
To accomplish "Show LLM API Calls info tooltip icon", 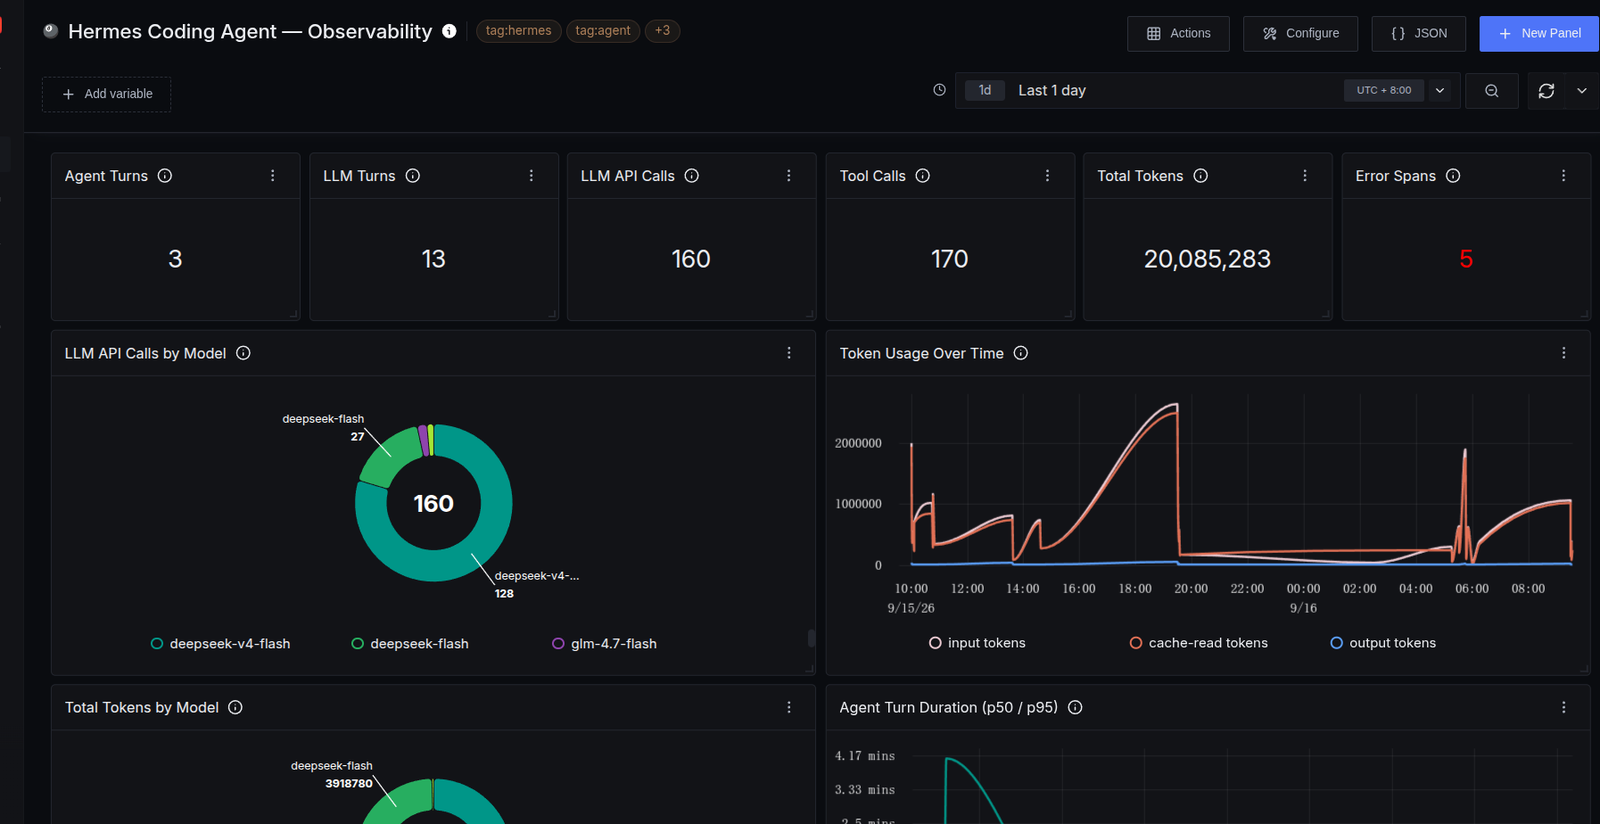I will pyautogui.click(x=692, y=176).
